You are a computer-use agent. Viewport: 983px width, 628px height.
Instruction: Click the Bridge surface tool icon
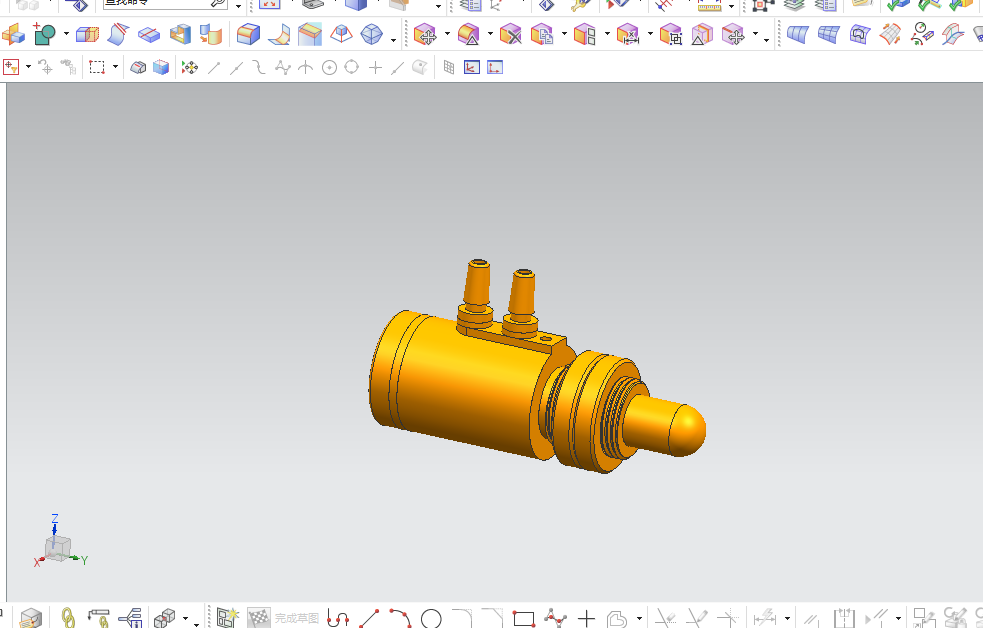952,34
